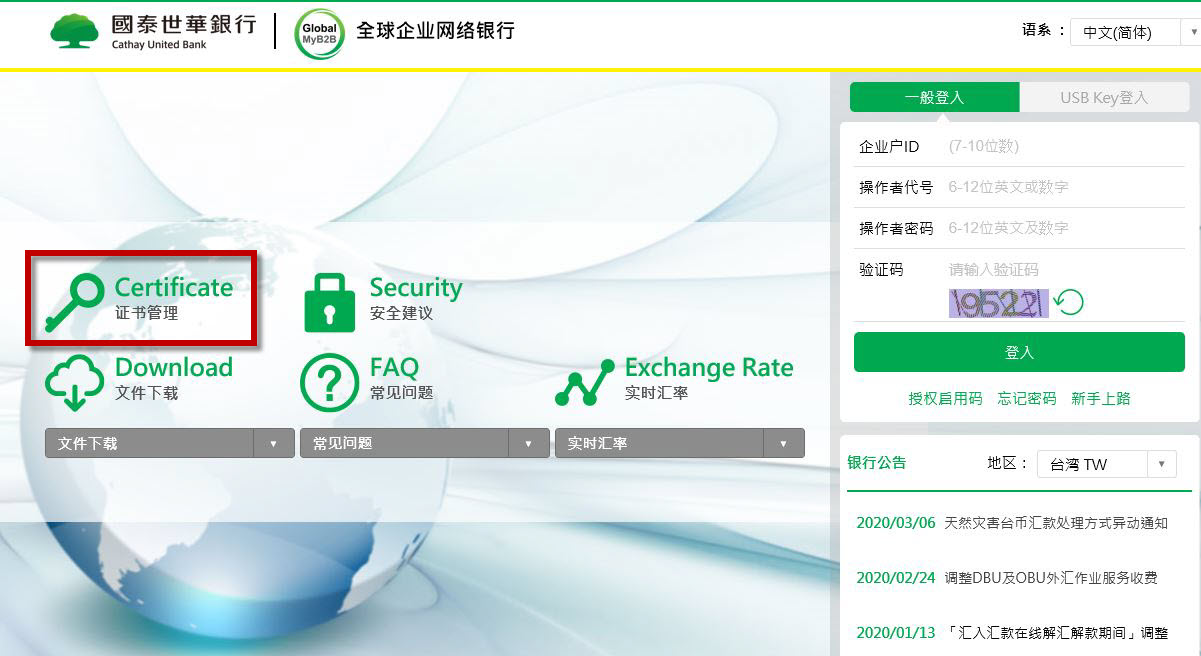Click the Cathay United Bank tree logo
The height and width of the screenshot is (656, 1201).
coord(75,30)
